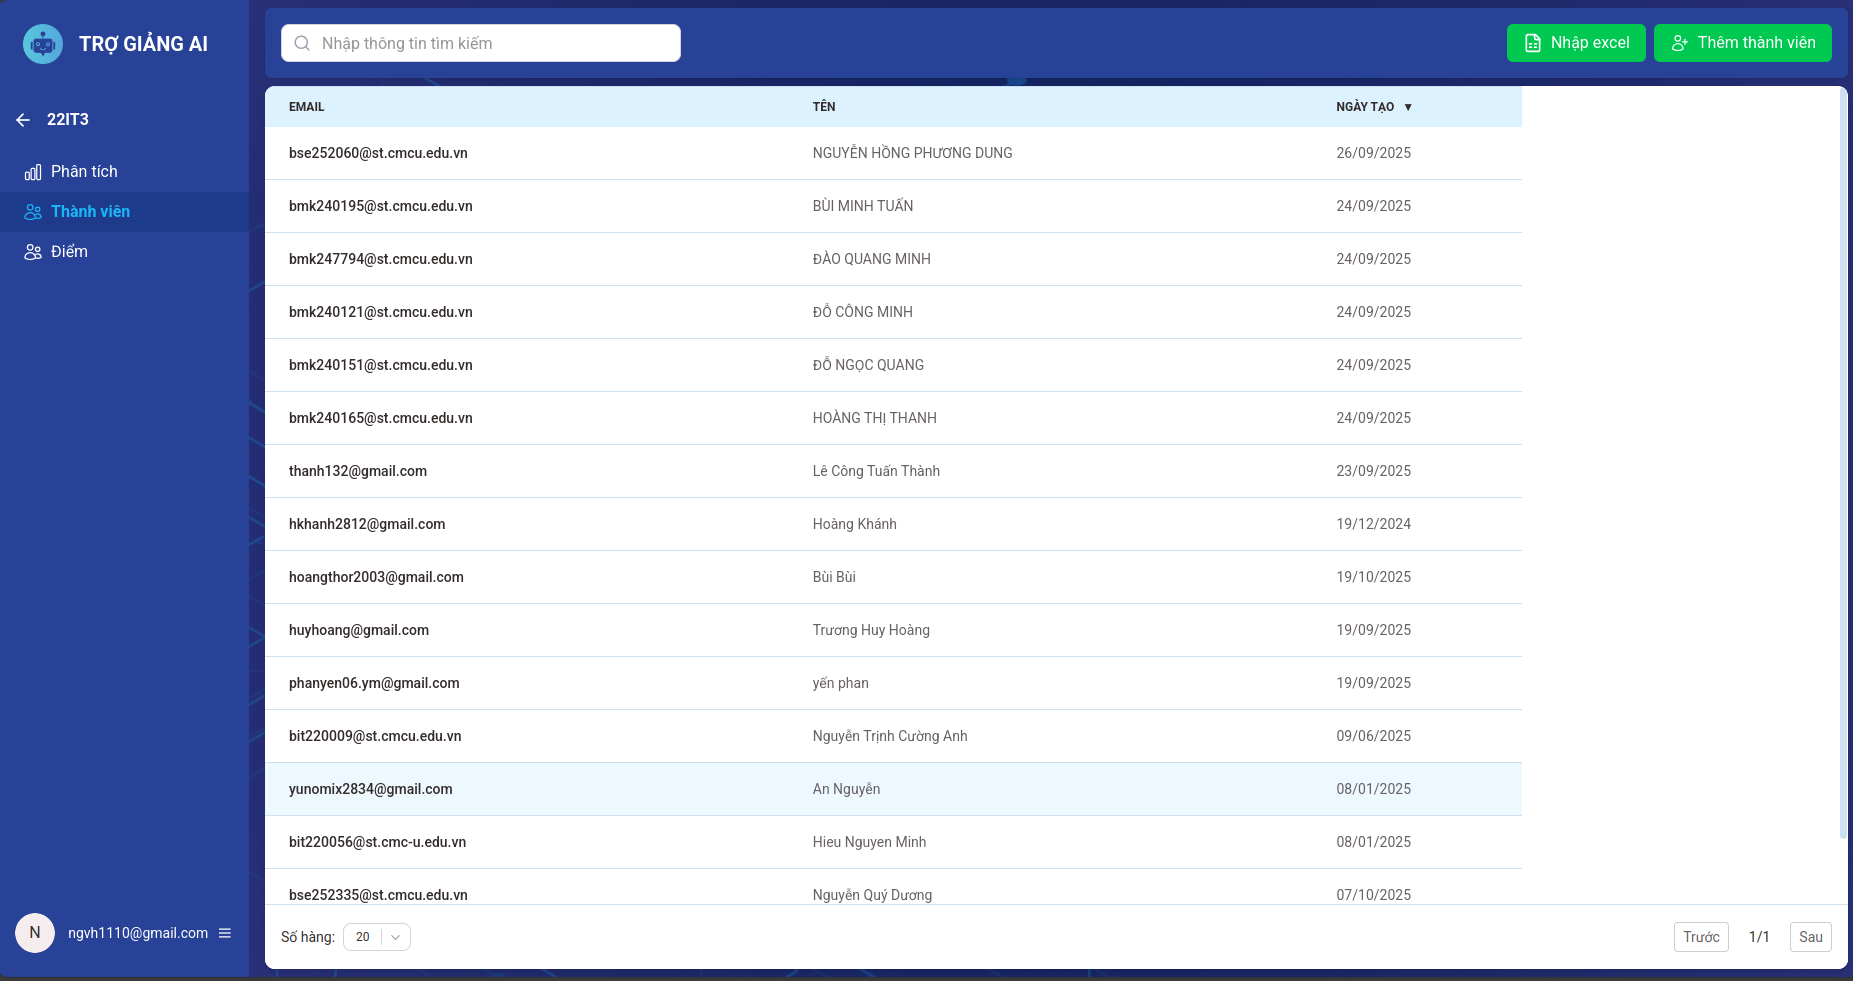Viewport: 1853px width, 981px height.
Task: Sort by Ngày tạo descending arrow
Action: click(1408, 107)
